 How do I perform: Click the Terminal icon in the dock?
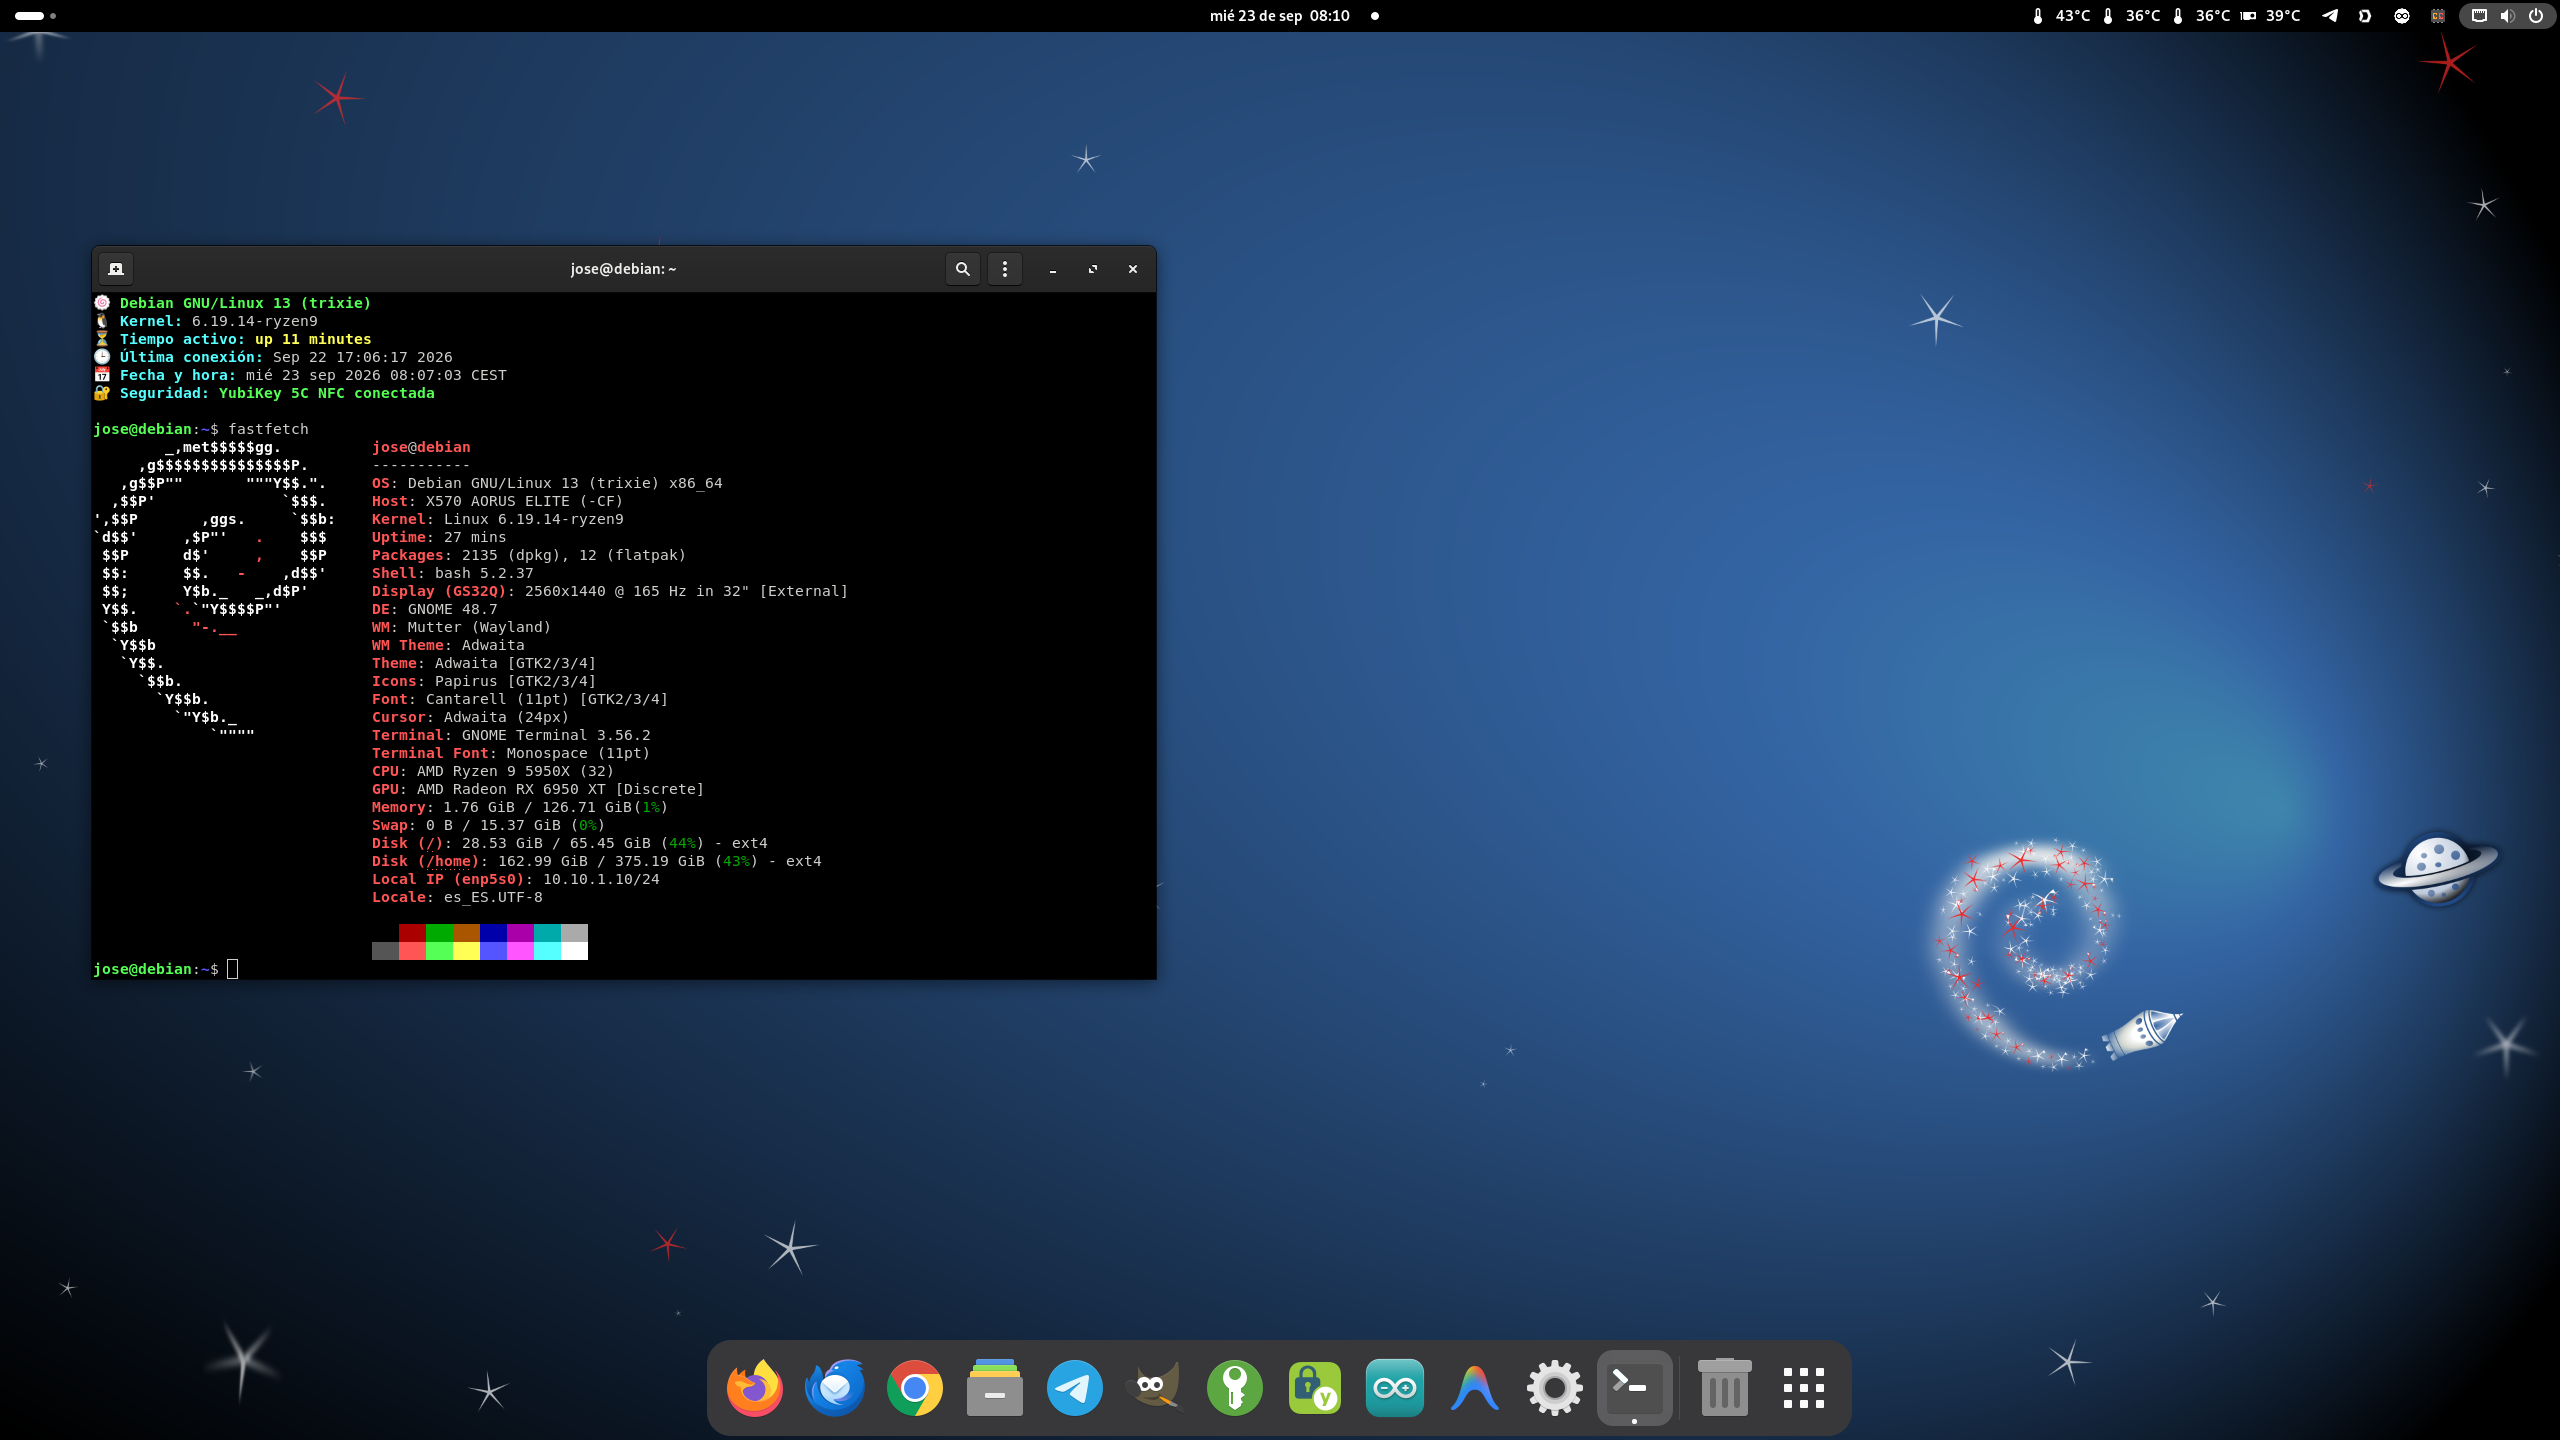(1634, 1388)
